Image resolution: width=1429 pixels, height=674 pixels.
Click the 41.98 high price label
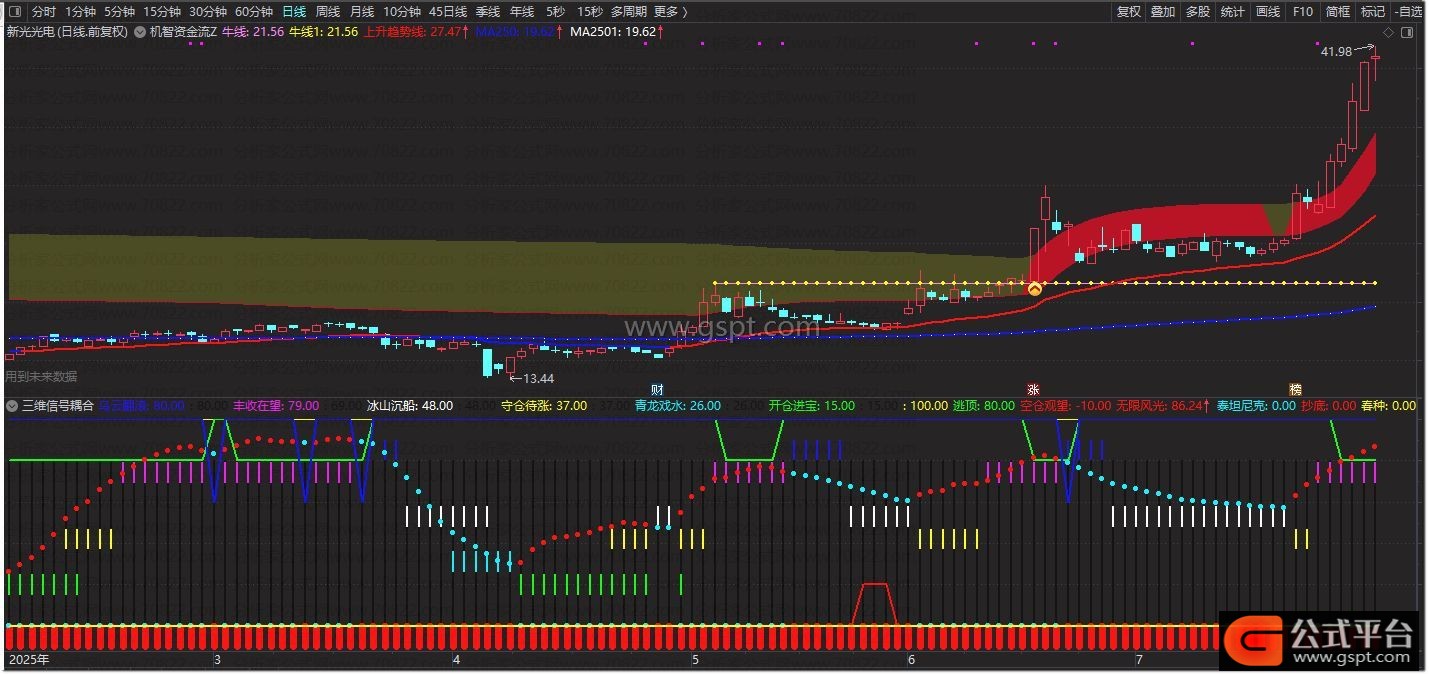tap(1336, 51)
